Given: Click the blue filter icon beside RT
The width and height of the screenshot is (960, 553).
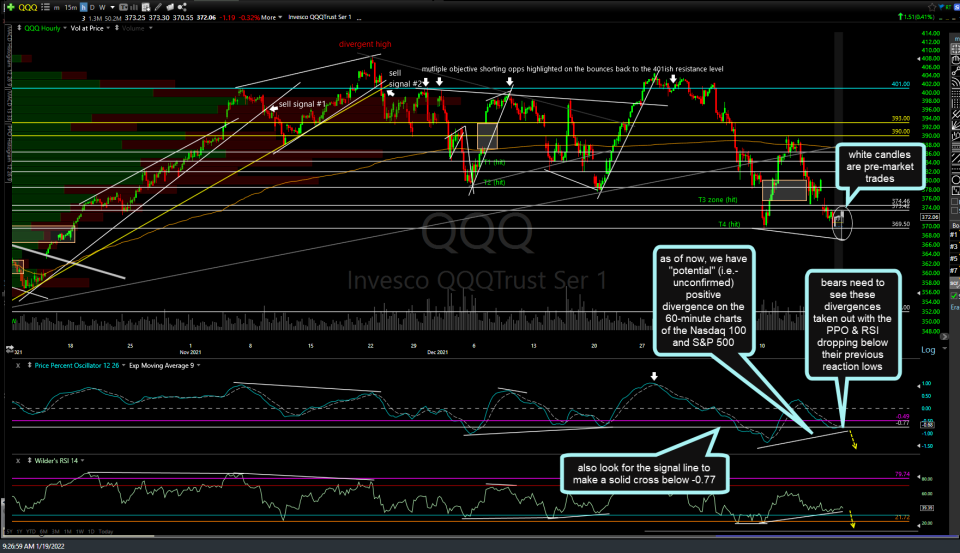Looking at the screenshot, I should [x=941, y=7].
